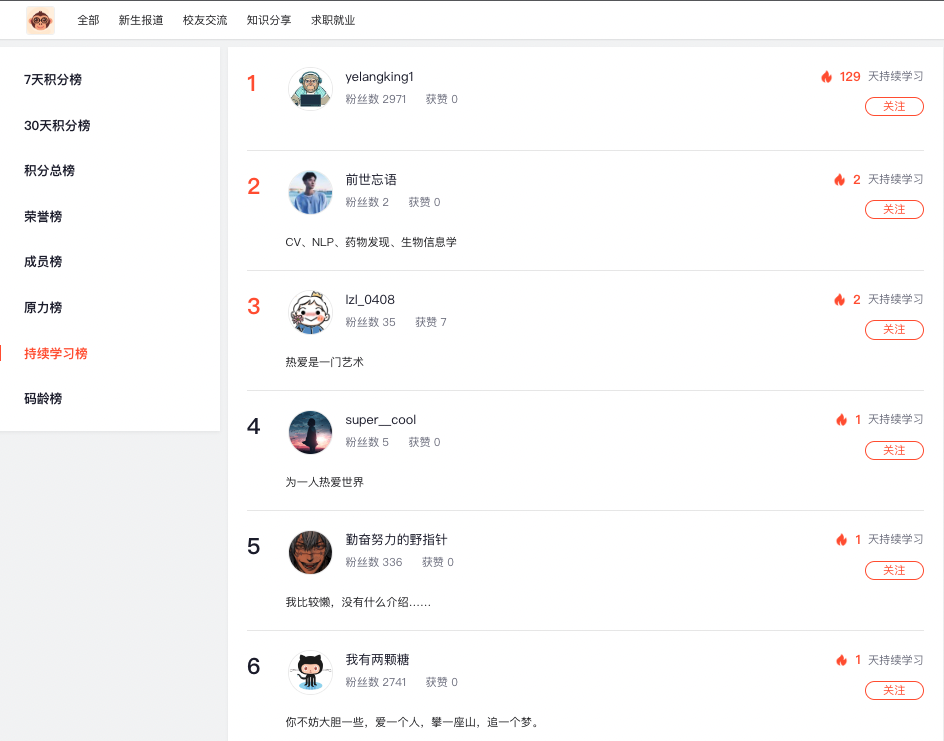Select 积分总榜 in the sidebar
The height and width of the screenshot is (741, 944).
tap(49, 170)
